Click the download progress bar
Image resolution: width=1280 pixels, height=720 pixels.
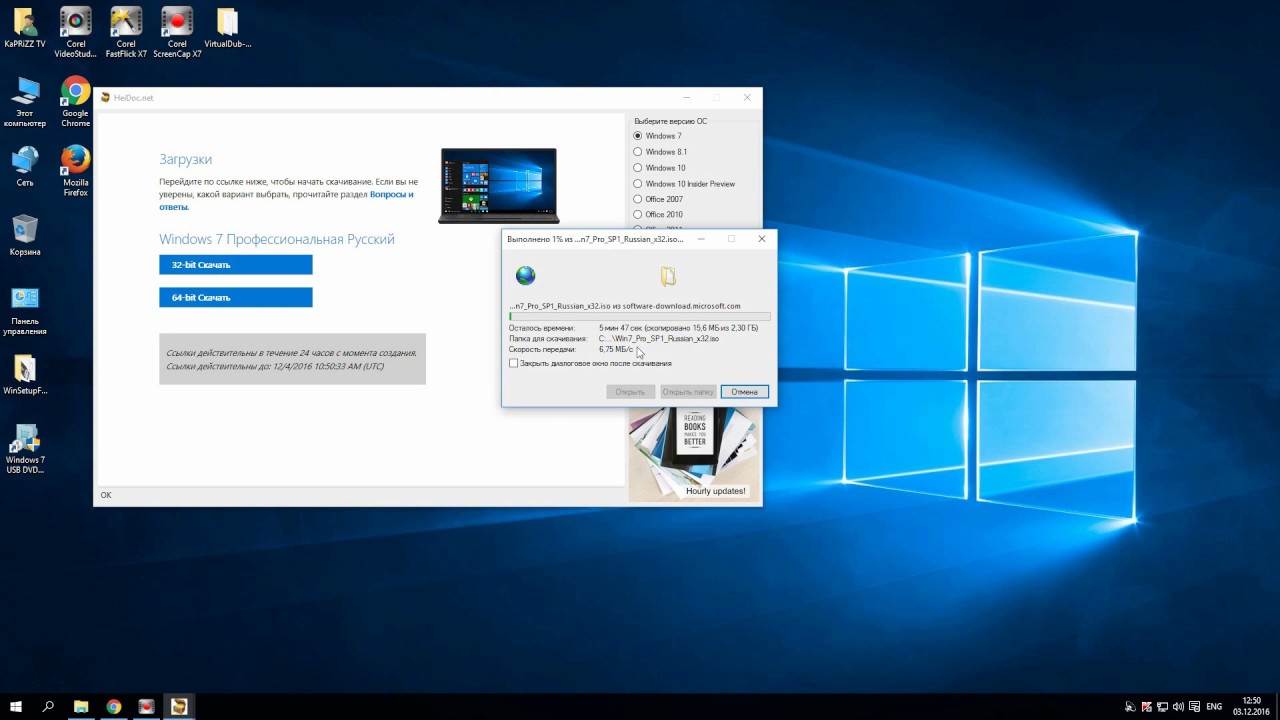pos(639,316)
